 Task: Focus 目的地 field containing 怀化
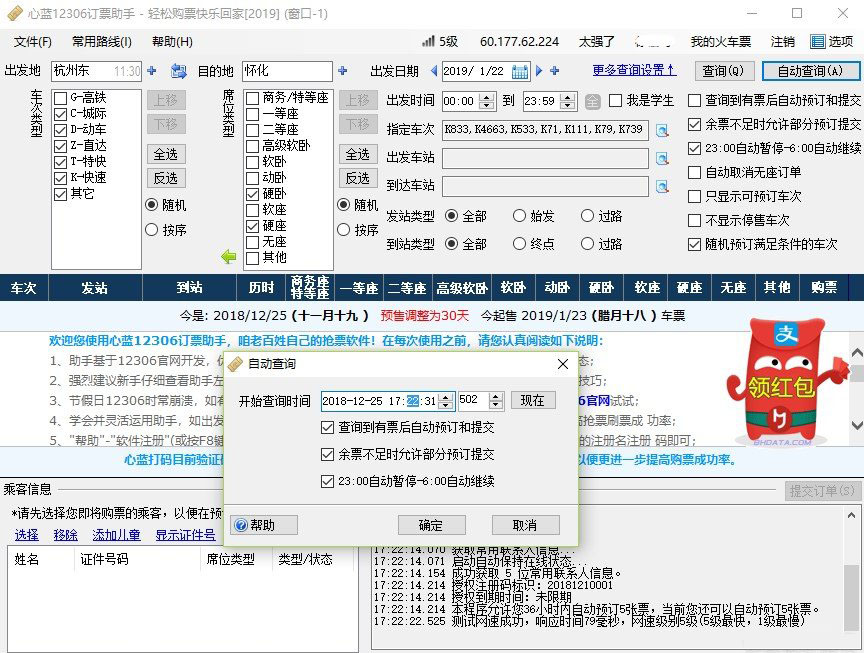[x=288, y=71]
